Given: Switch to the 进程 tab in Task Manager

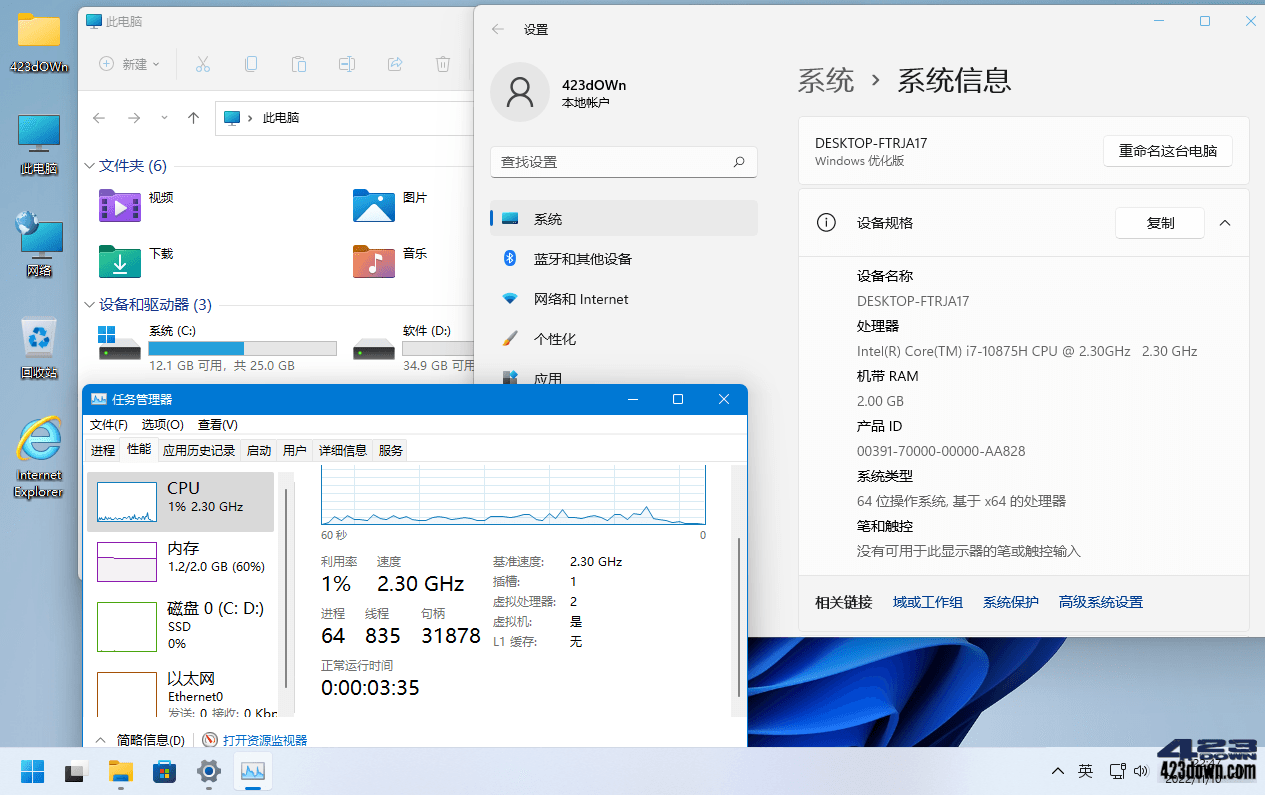Looking at the screenshot, I should 102,449.
